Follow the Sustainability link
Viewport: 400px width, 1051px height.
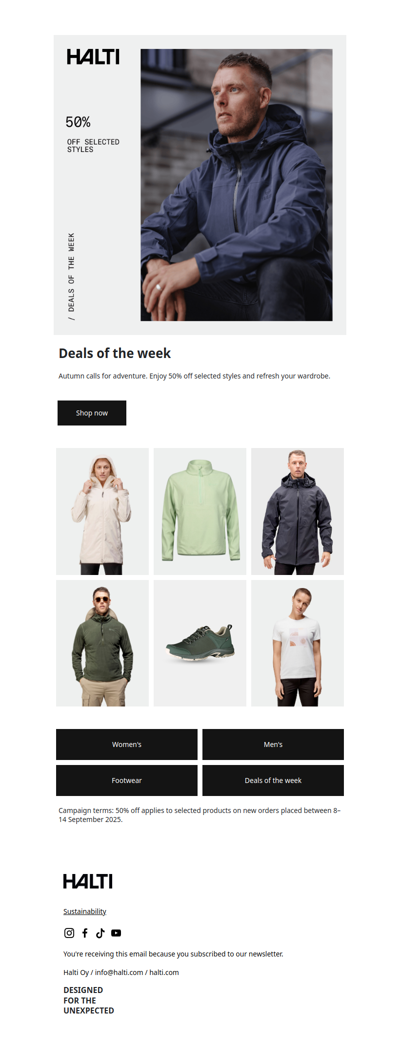85,911
